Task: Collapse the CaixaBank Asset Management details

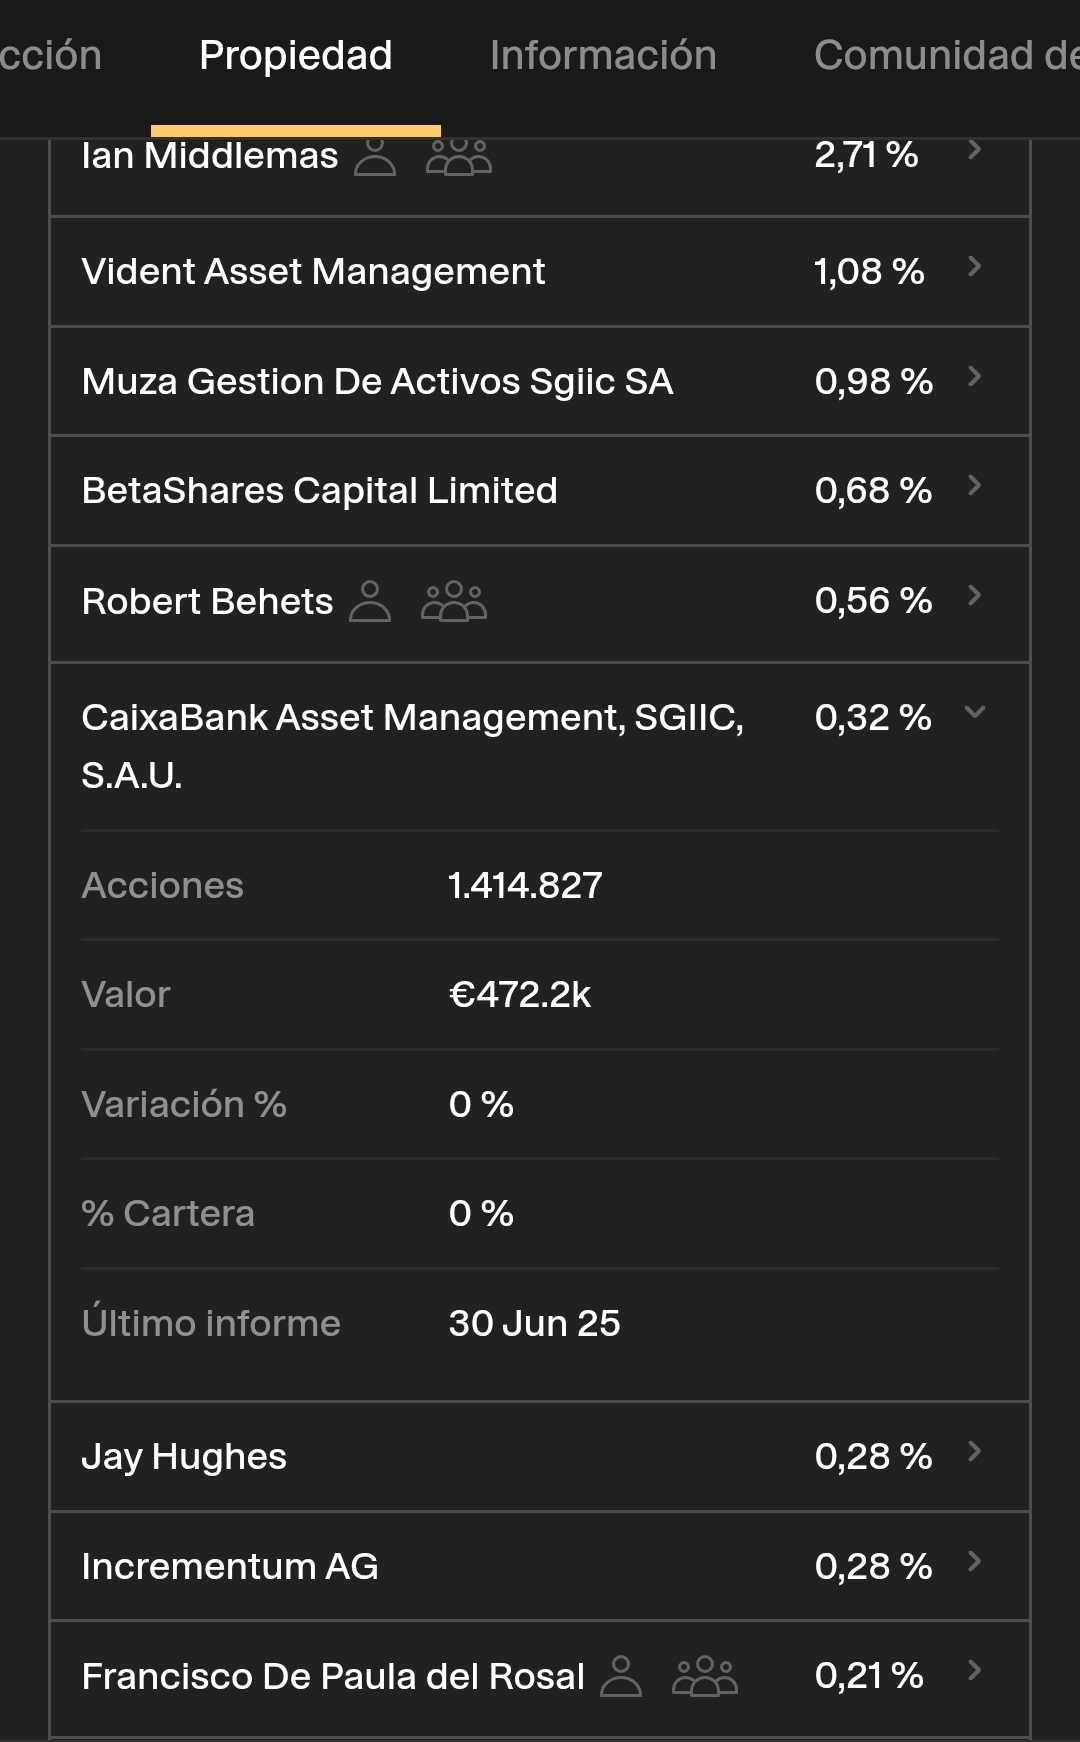Action: click(975, 712)
